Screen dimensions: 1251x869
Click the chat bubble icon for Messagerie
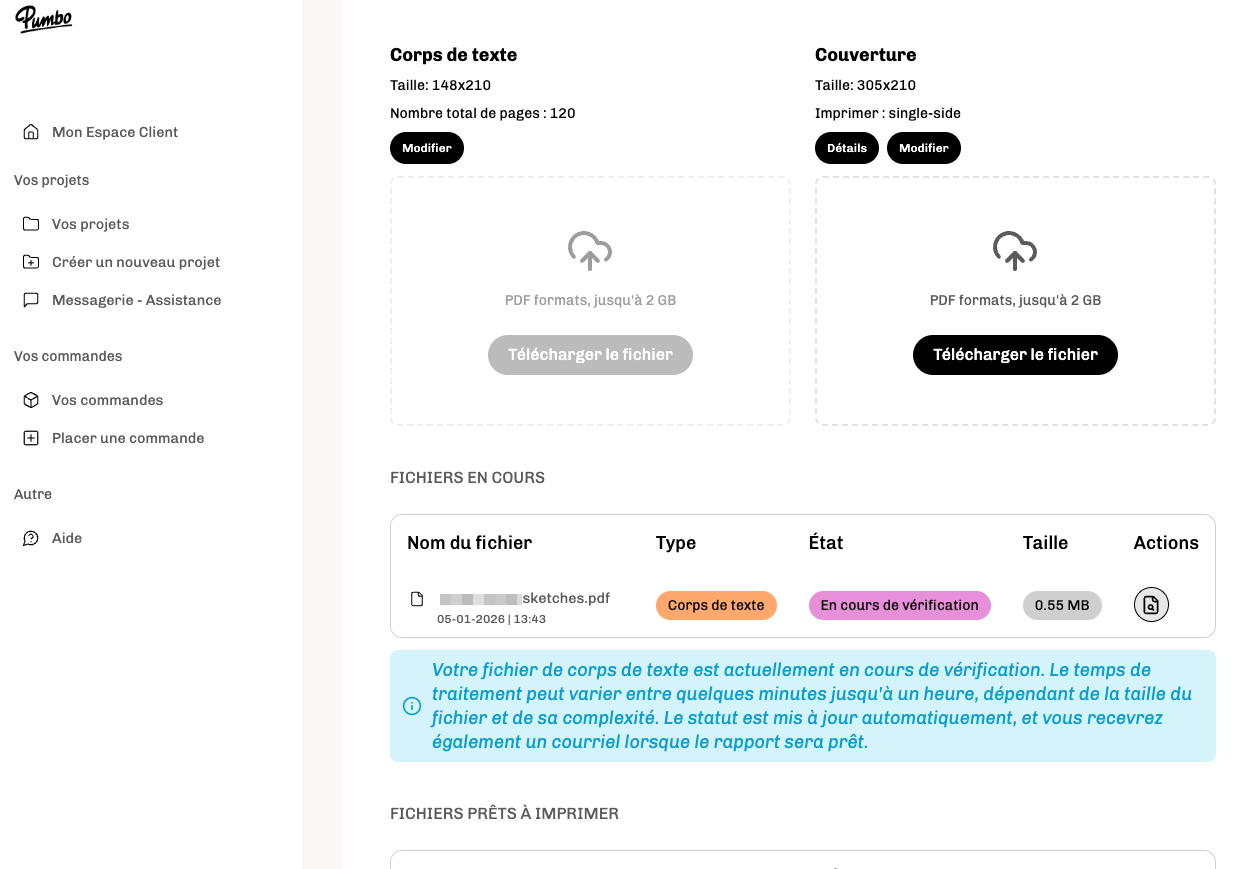(31, 300)
